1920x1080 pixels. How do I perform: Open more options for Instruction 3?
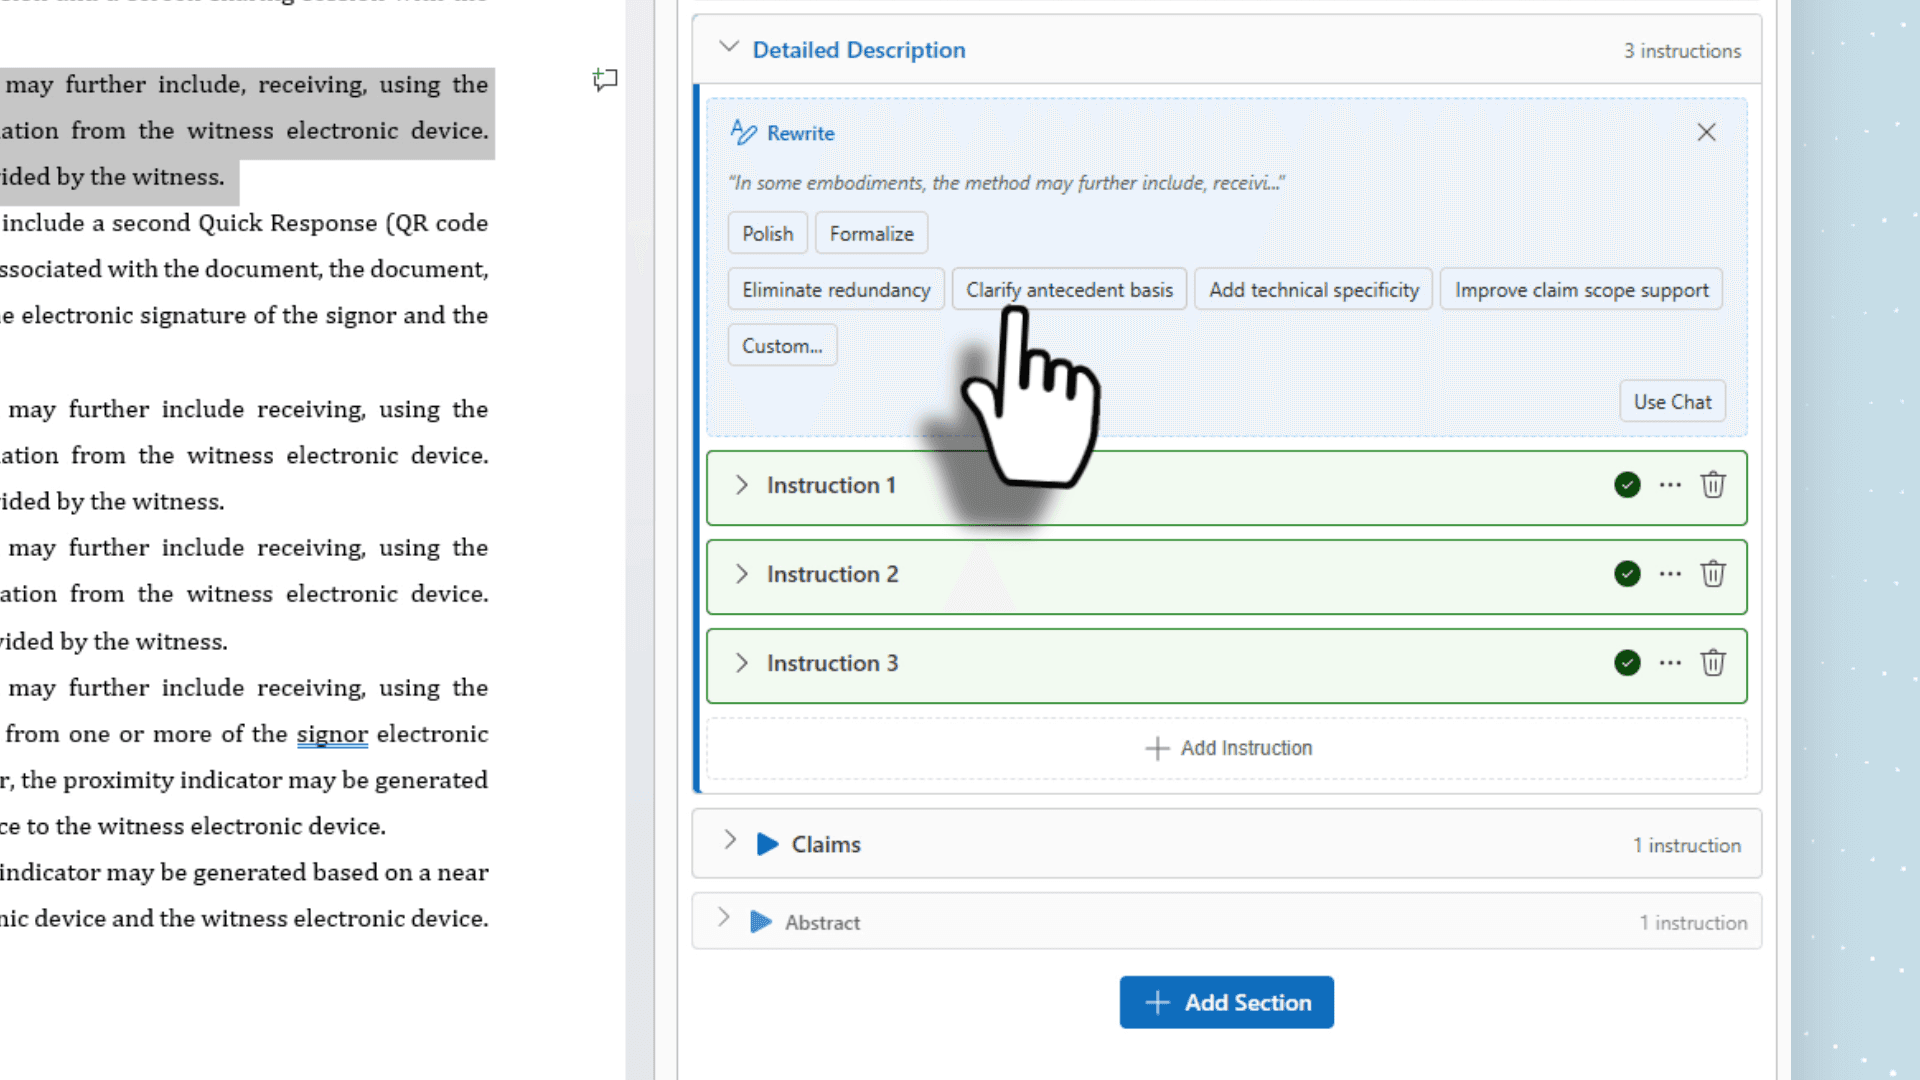[1670, 663]
